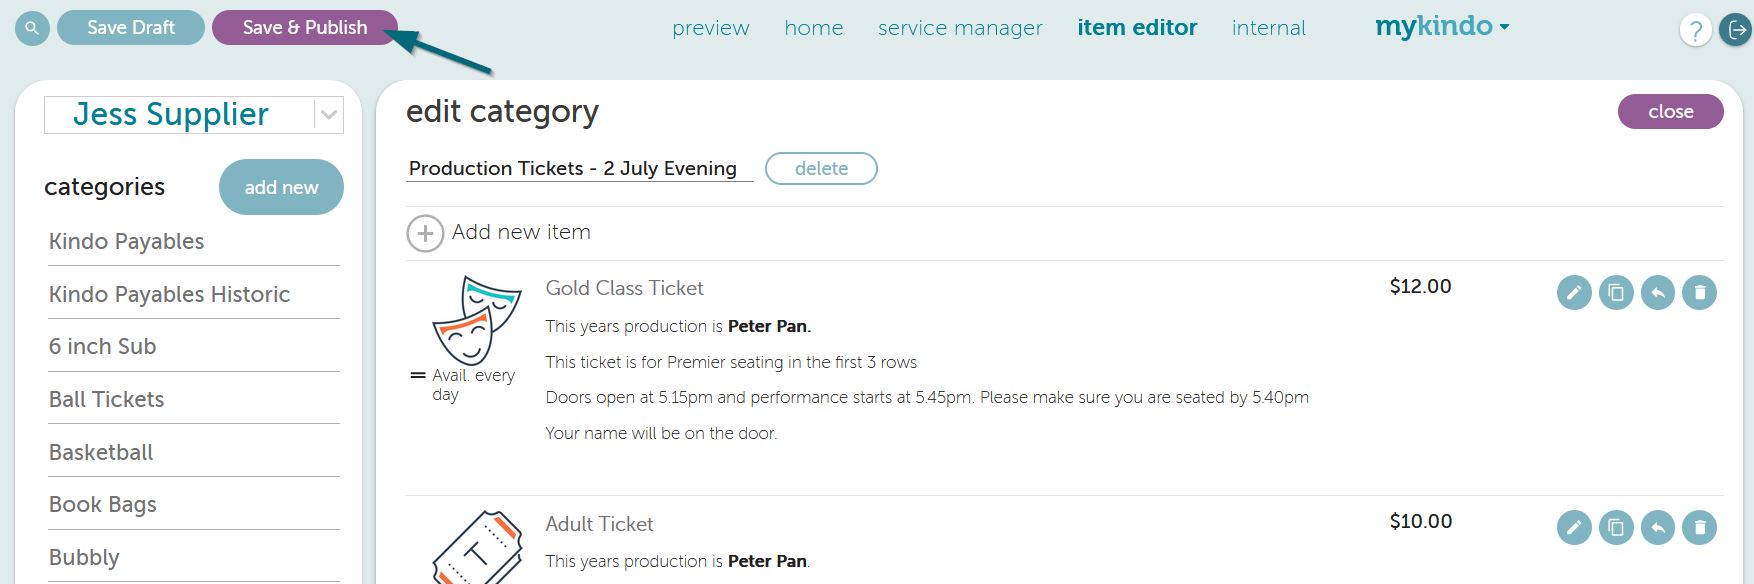Open the mykindo dropdown menu
The width and height of the screenshot is (1754, 584).
coord(1442,26)
